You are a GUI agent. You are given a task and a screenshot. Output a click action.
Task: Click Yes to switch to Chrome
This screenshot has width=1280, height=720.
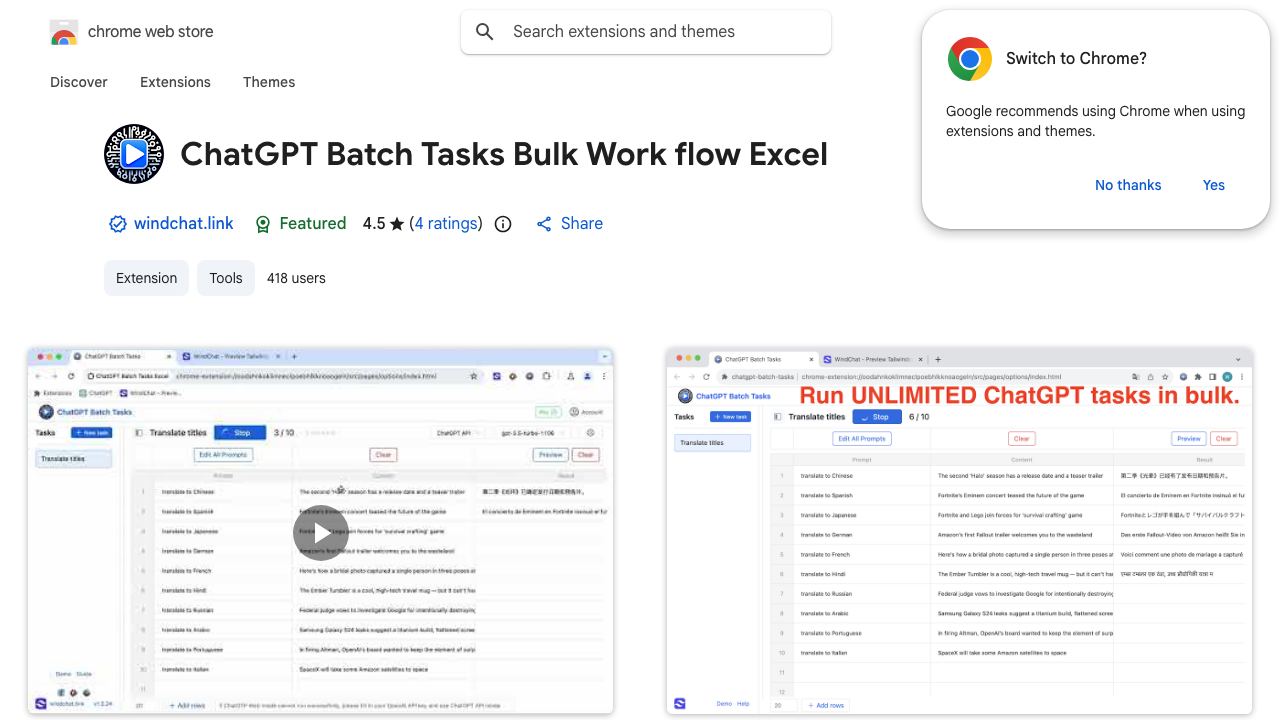pos(1214,185)
